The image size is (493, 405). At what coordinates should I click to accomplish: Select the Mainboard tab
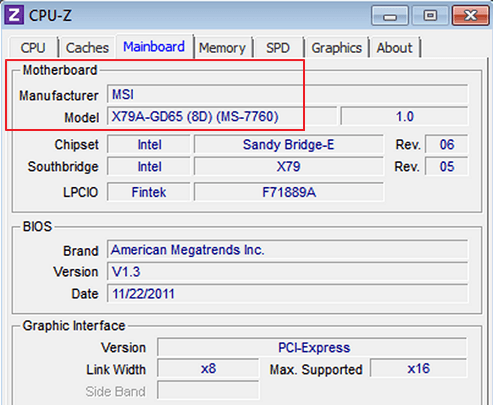click(154, 46)
